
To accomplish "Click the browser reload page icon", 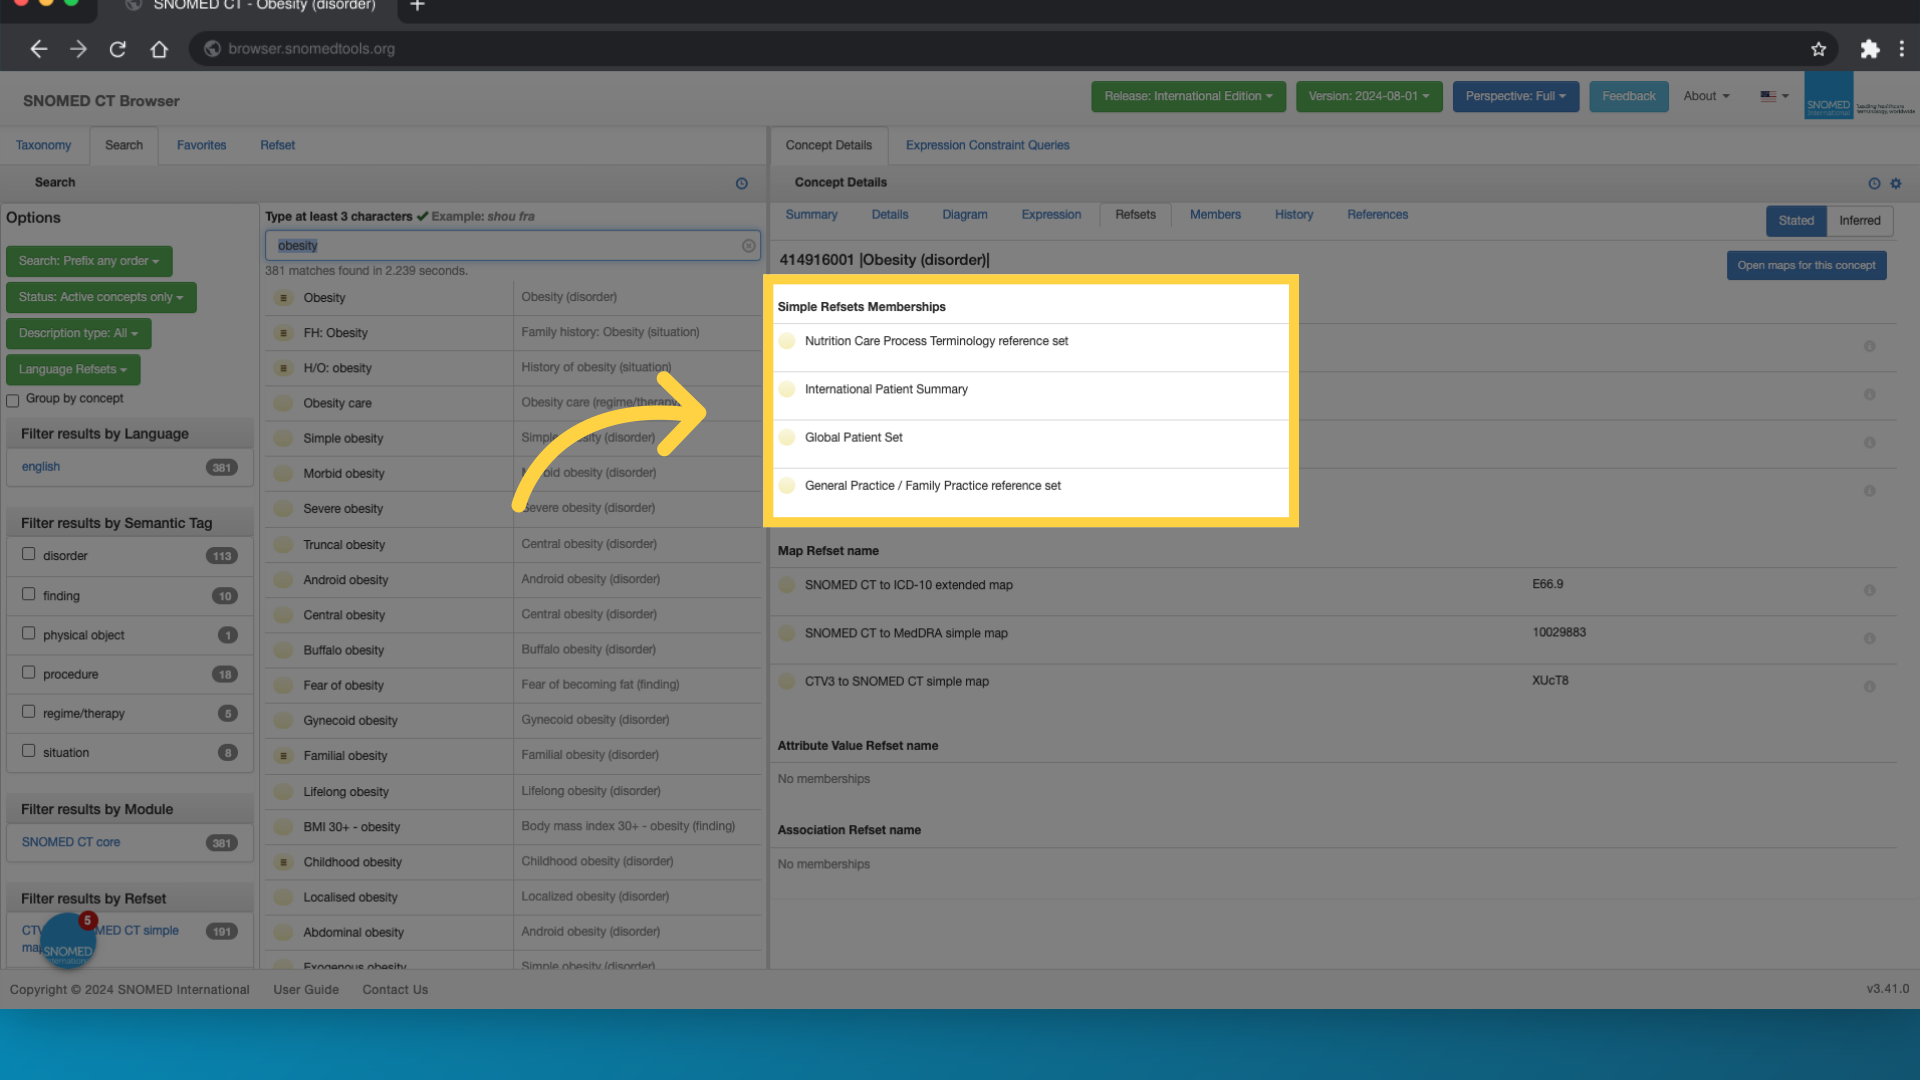I will (118, 49).
